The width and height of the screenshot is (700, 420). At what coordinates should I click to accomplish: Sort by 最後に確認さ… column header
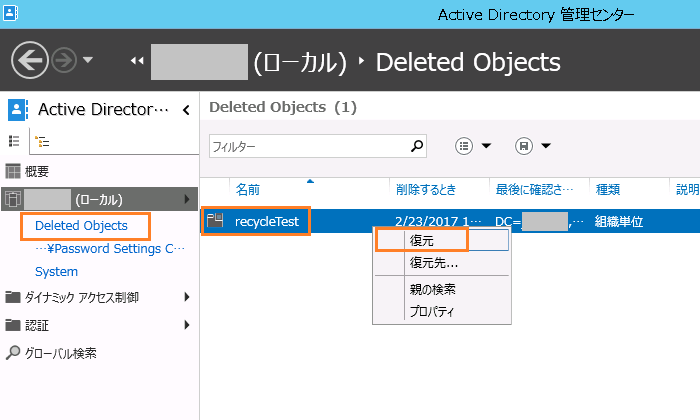point(534,190)
